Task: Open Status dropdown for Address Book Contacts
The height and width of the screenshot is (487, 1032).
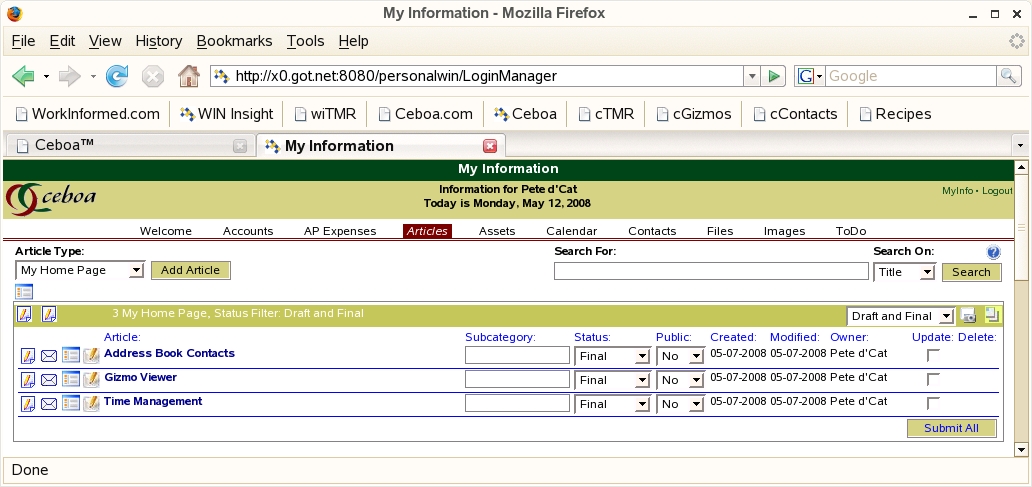Action: coord(612,356)
